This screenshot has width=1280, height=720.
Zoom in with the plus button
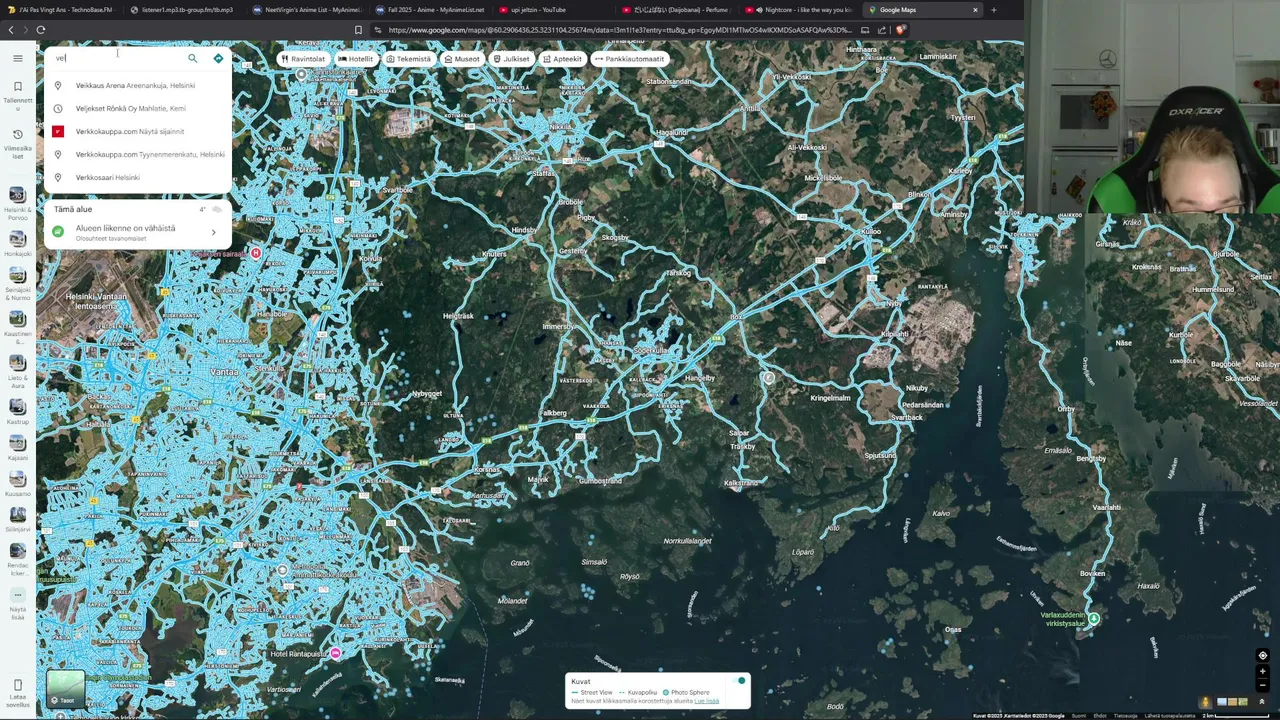[1263, 672]
